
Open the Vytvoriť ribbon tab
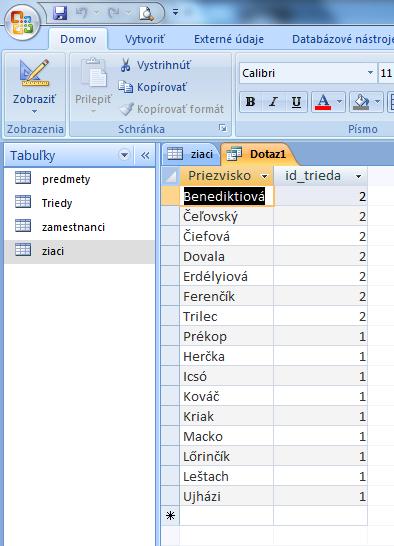click(x=145, y=39)
